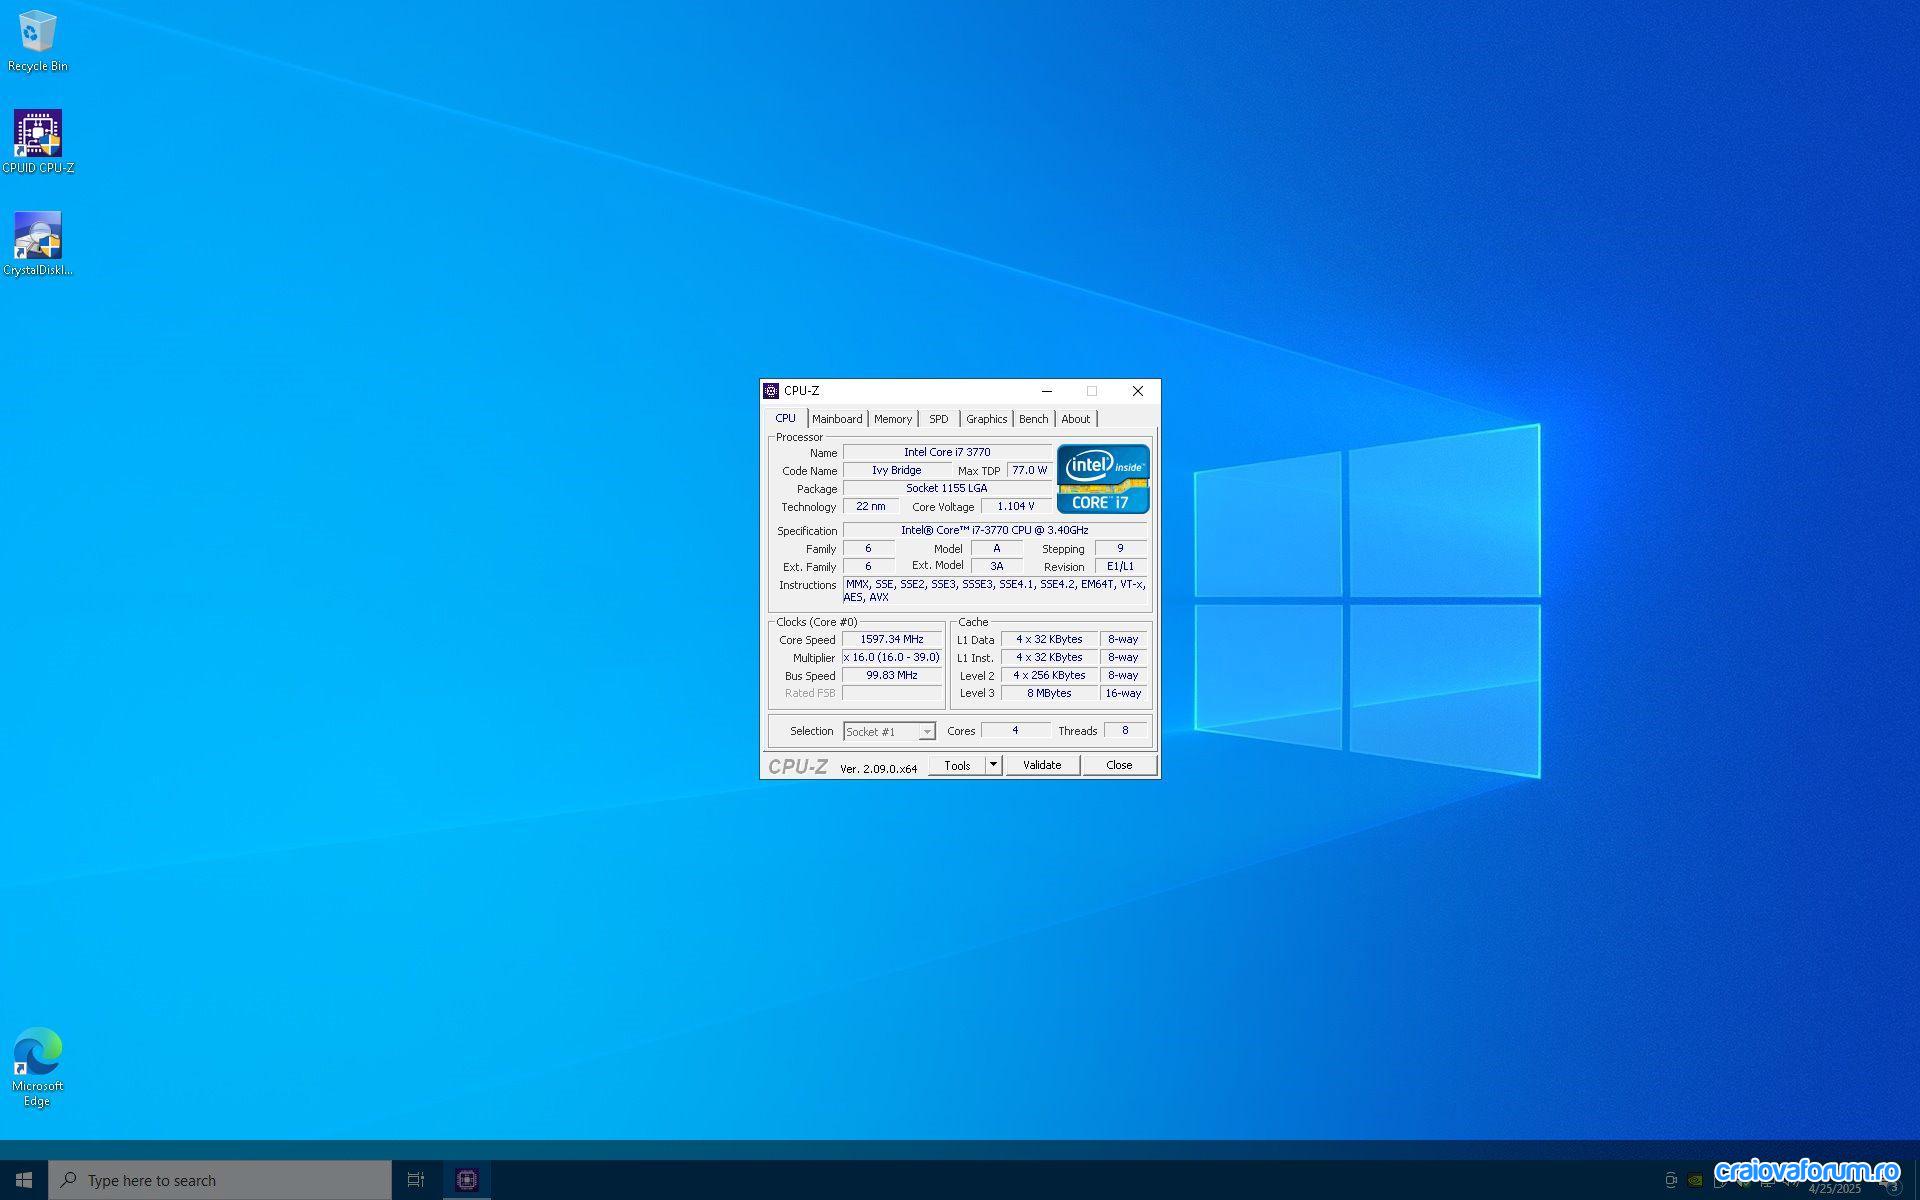Click the Instructions list field

click(x=994, y=591)
